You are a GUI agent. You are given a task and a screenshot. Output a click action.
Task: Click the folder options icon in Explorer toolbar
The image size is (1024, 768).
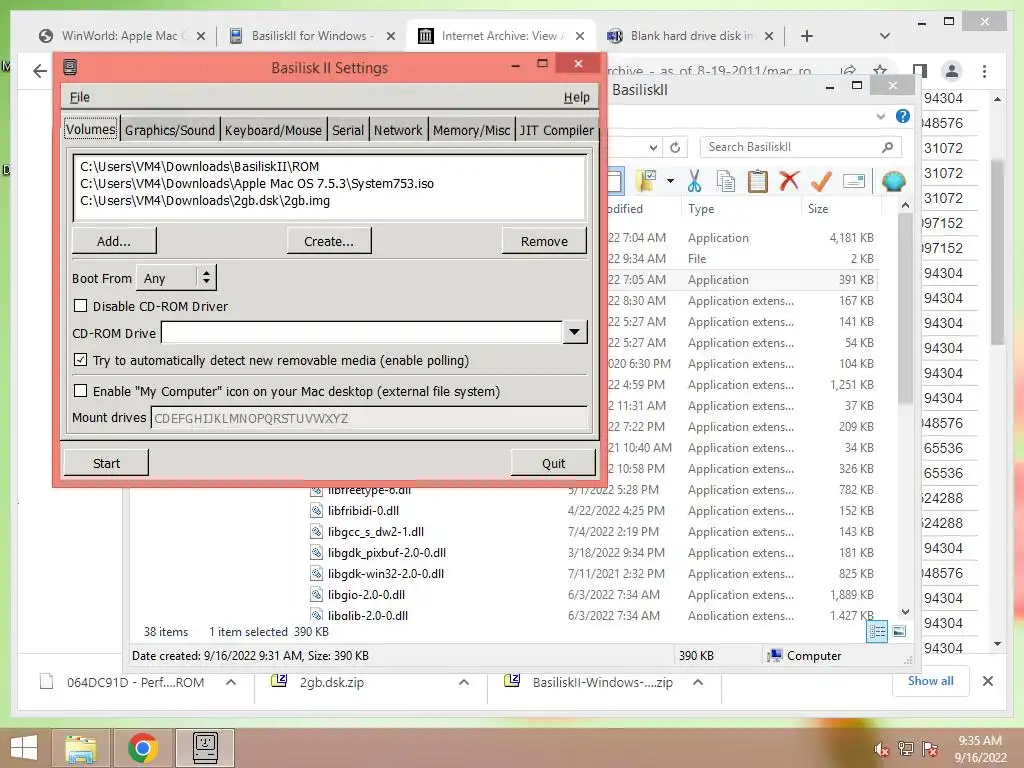coord(647,180)
